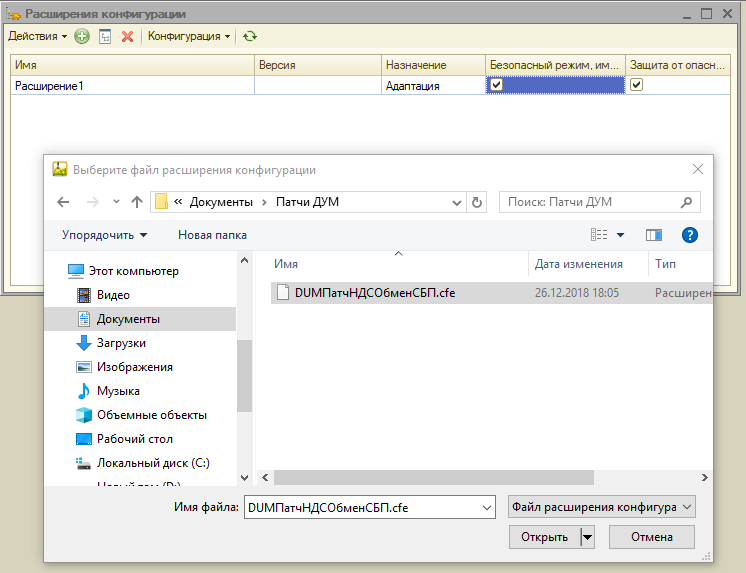
Task: Click date 26.12.2018 18:05 cell
Action: (577, 293)
